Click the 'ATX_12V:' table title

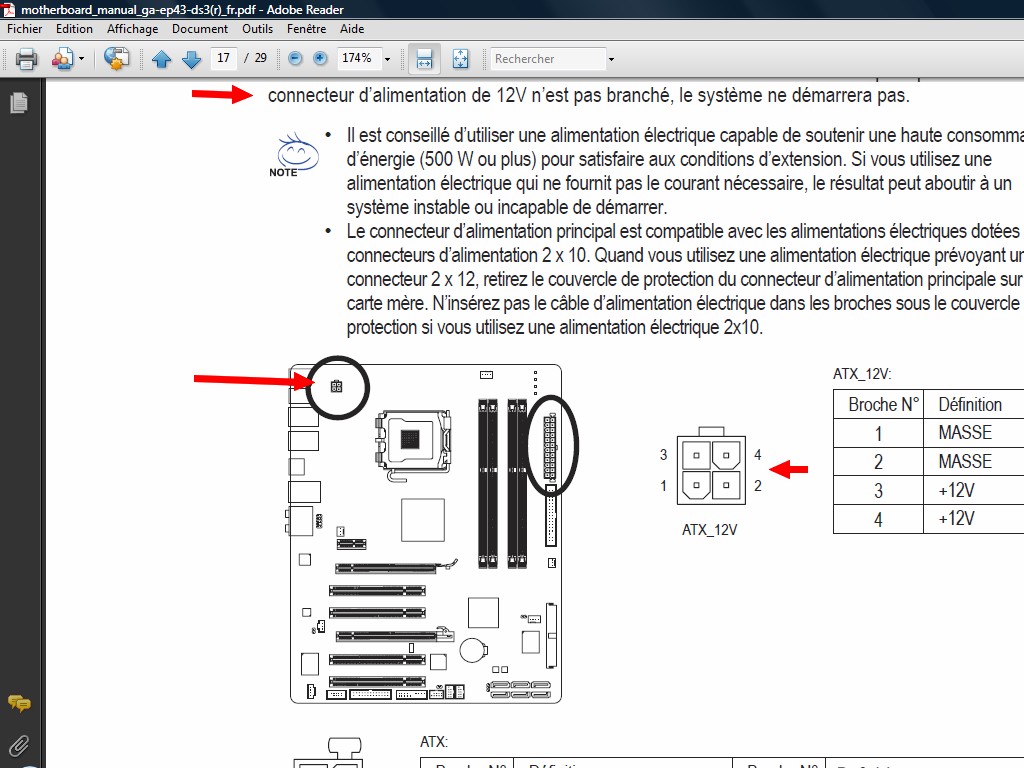point(862,374)
